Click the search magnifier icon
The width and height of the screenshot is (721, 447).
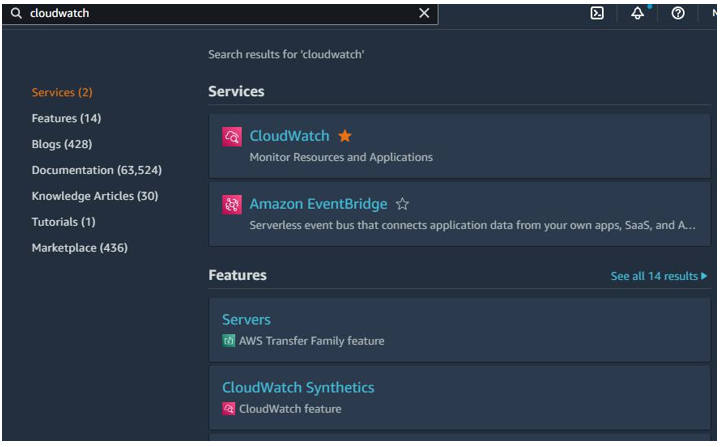click(x=16, y=13)
